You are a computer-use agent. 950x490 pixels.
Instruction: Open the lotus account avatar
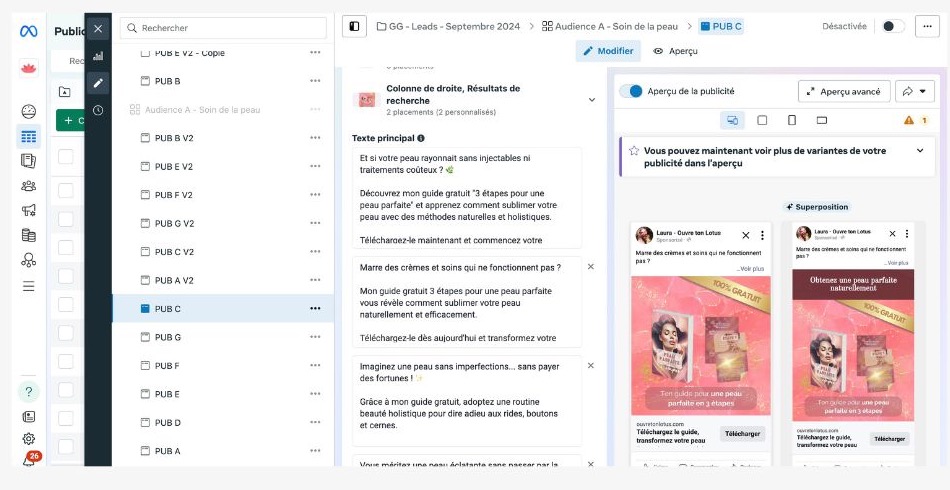pyautogui.click(x=28, y=68)
